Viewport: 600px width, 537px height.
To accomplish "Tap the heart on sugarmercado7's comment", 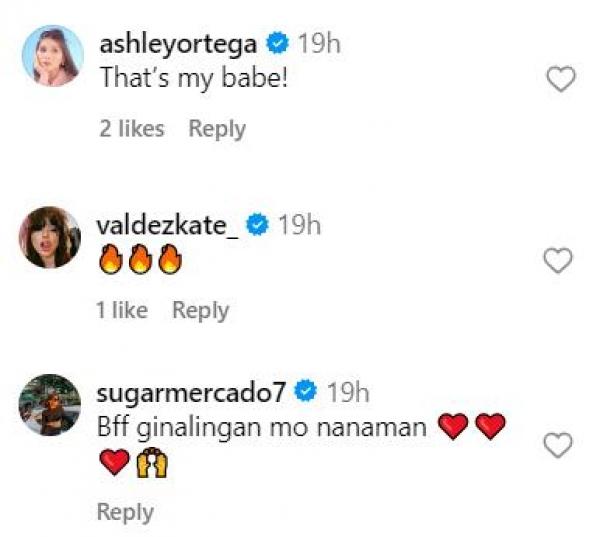I will 557,444.
